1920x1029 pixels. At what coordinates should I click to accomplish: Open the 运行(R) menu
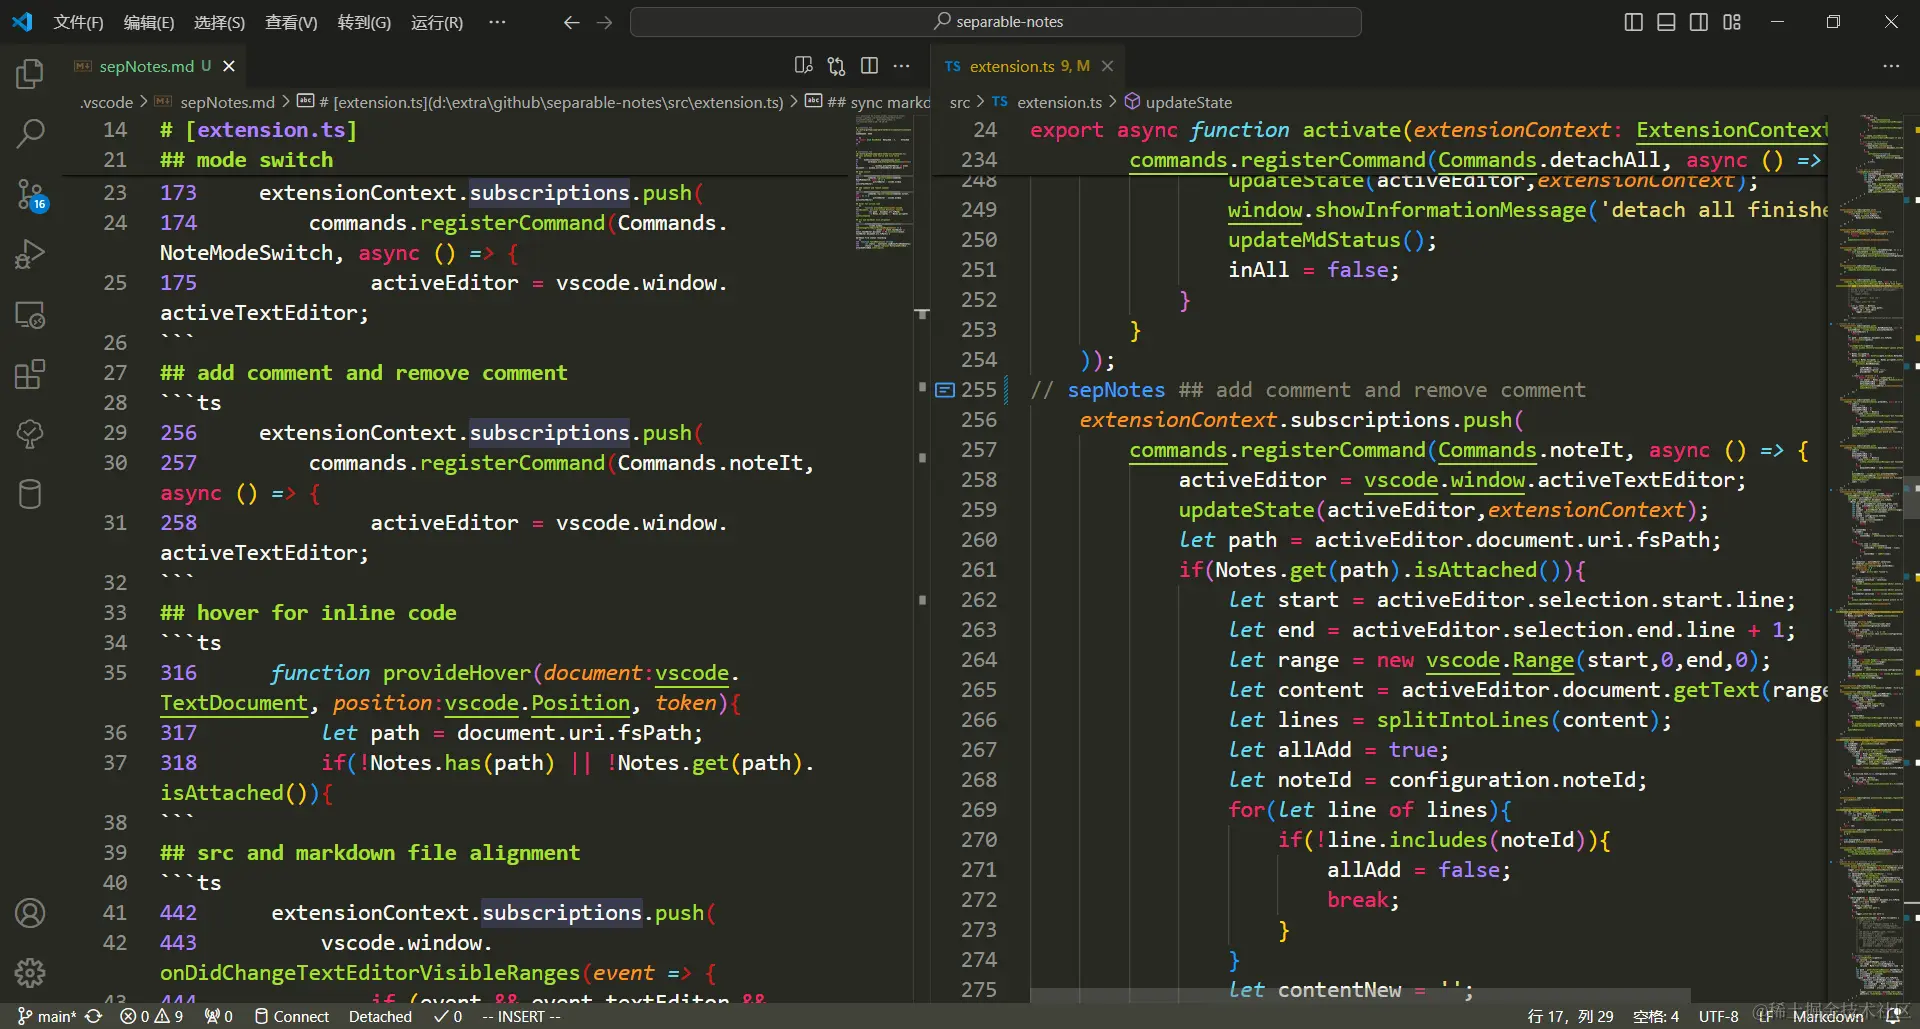tap(437, 22)
